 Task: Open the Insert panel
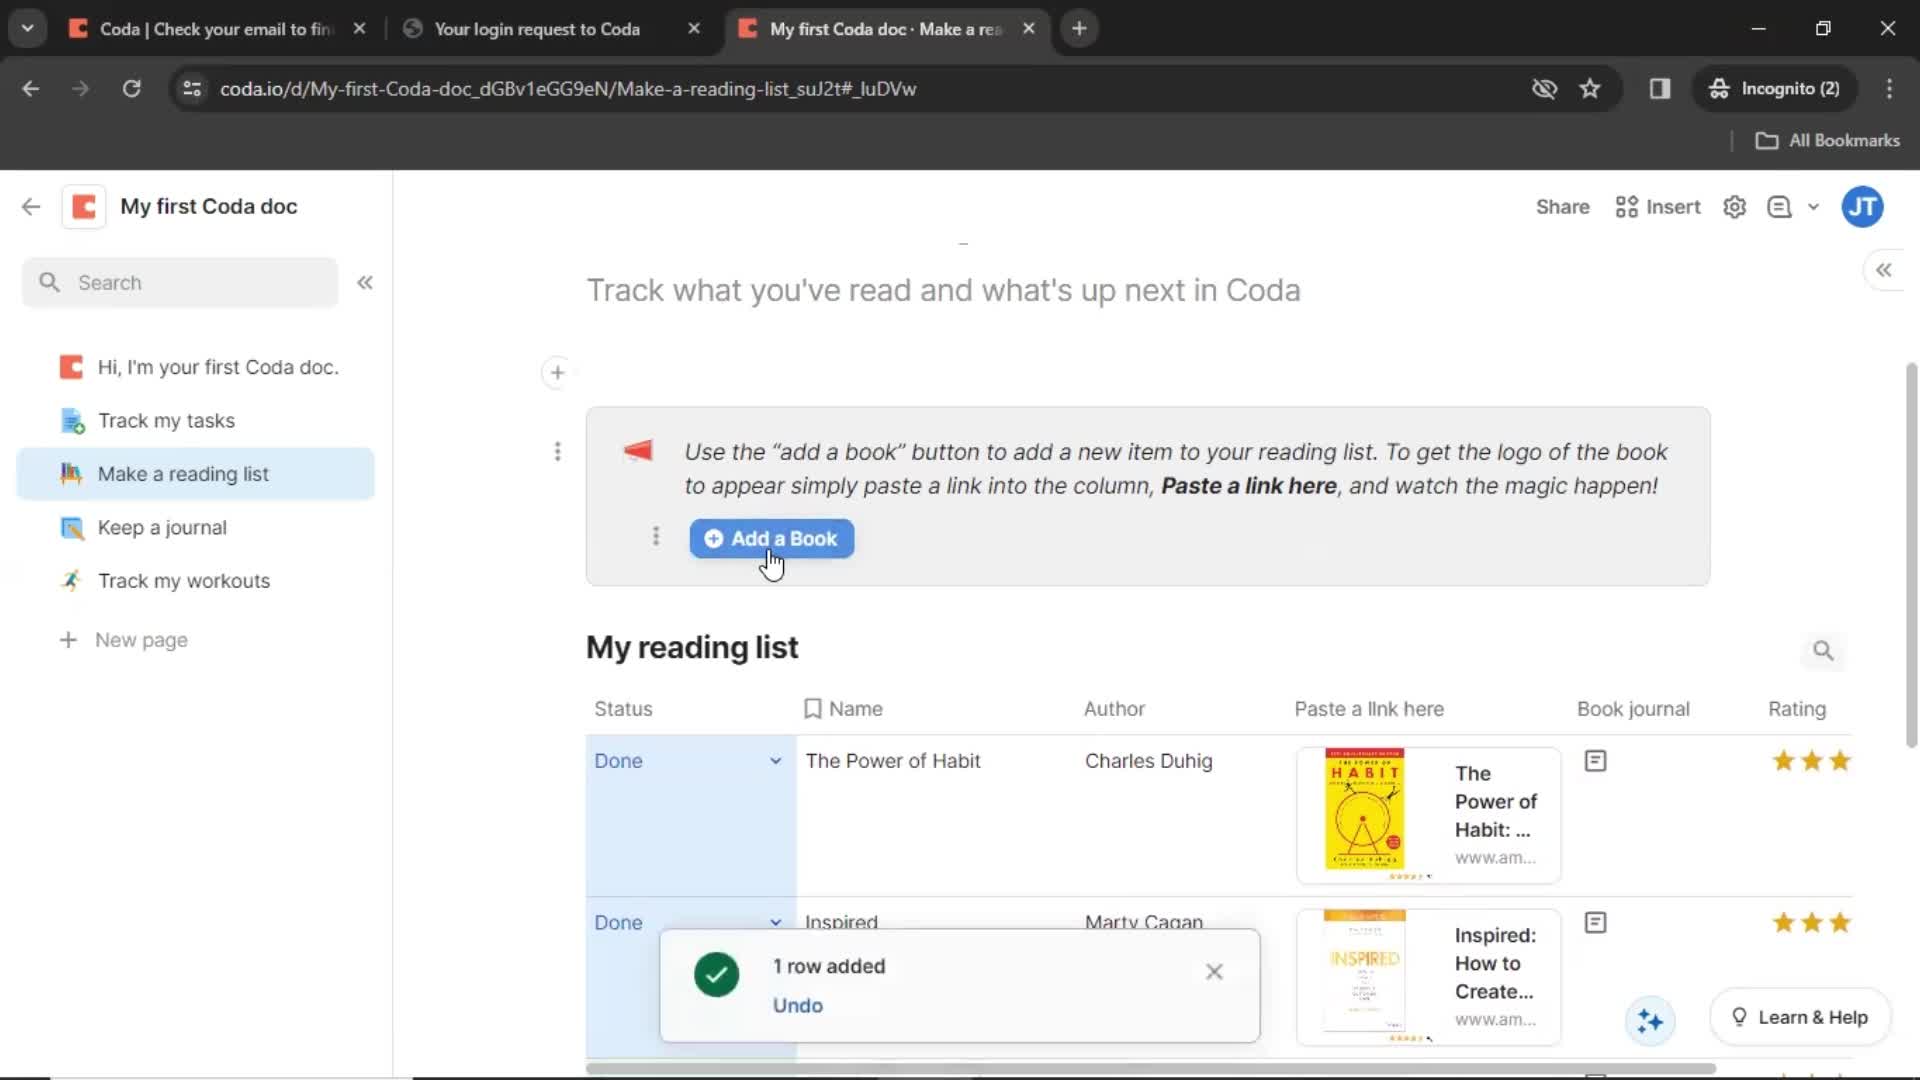tap(1659, 207)
